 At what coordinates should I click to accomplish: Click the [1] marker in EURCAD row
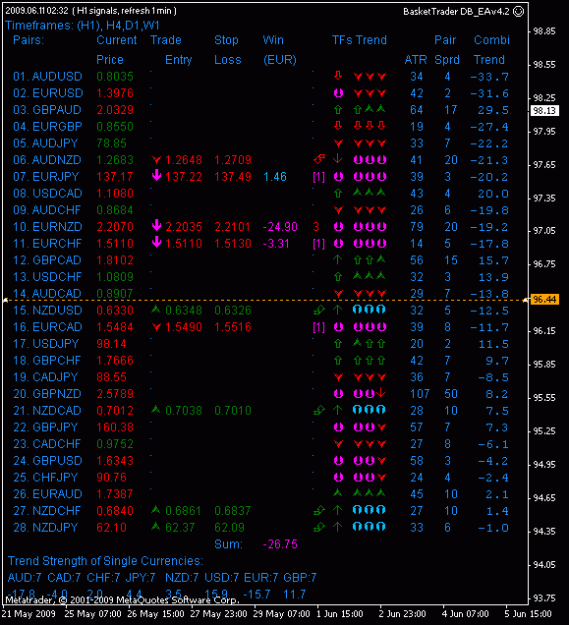coord(319,327)
